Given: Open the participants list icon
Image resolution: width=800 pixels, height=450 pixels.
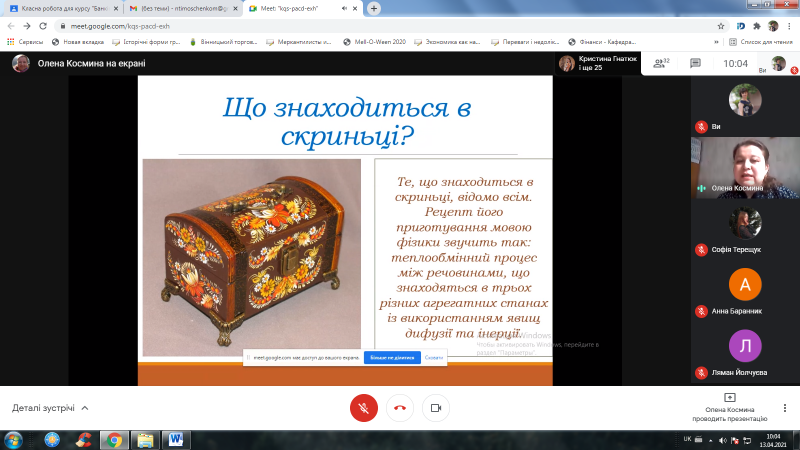Looking at the screenshot, I should click(x=661, y=63).
